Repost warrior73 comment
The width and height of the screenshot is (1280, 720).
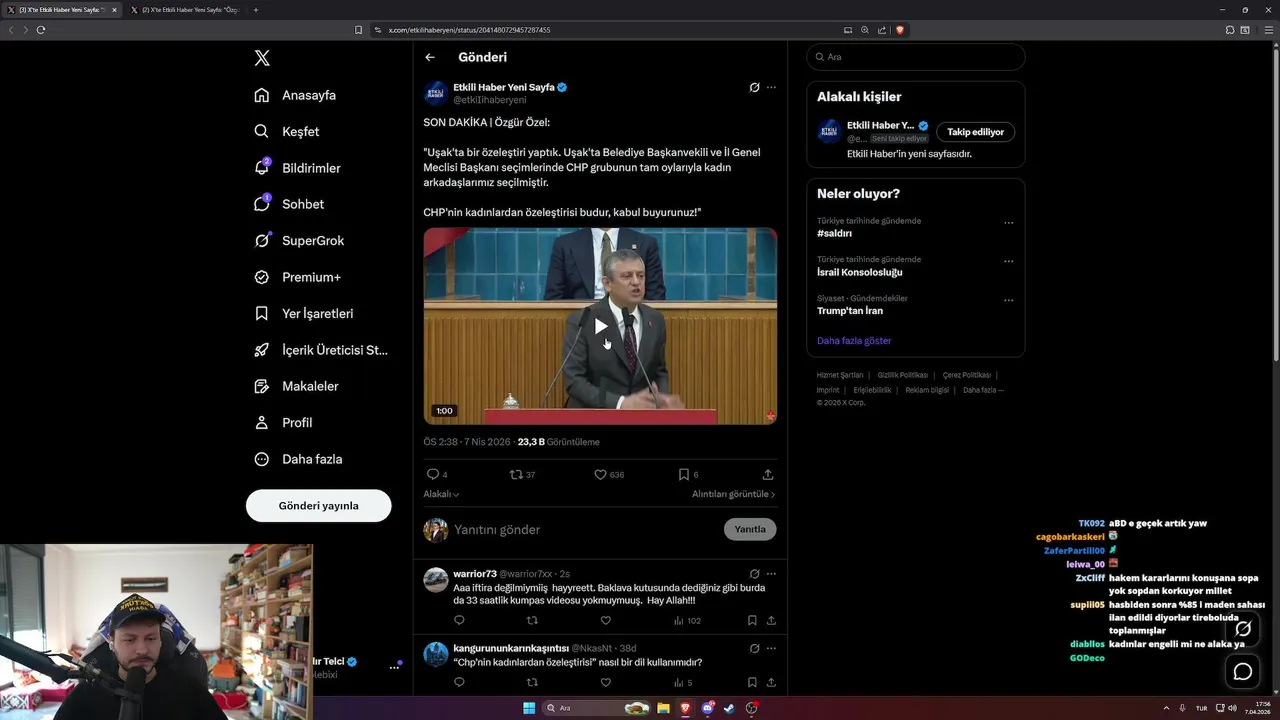coord(532,620)
